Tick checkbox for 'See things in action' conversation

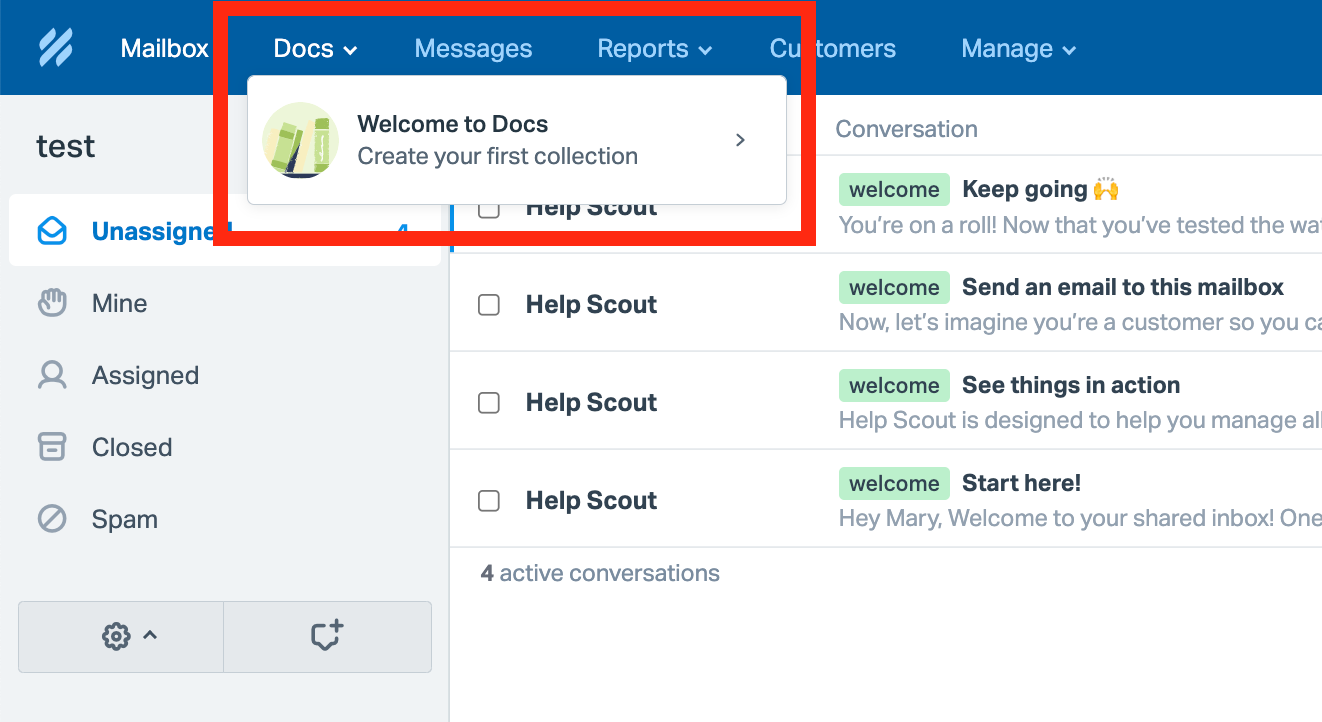coord(489,403)
